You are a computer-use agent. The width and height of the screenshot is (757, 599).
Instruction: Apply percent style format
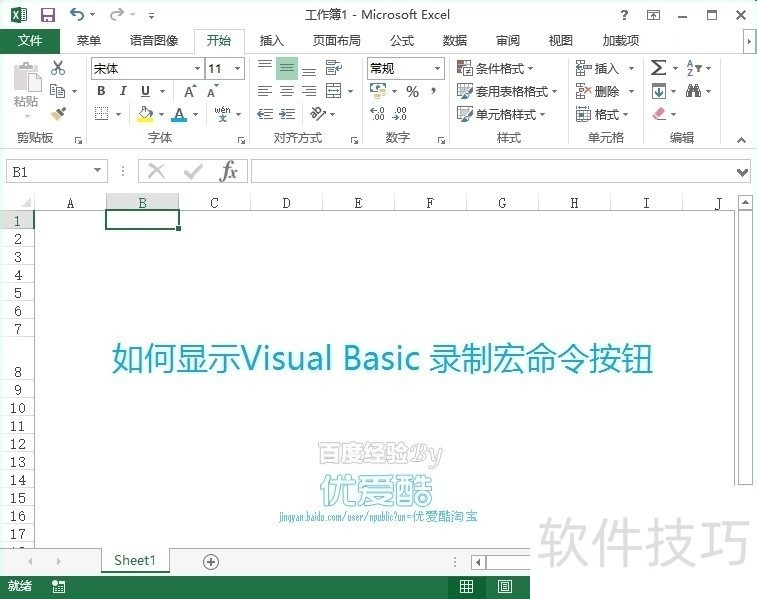(x=412, y=91)
